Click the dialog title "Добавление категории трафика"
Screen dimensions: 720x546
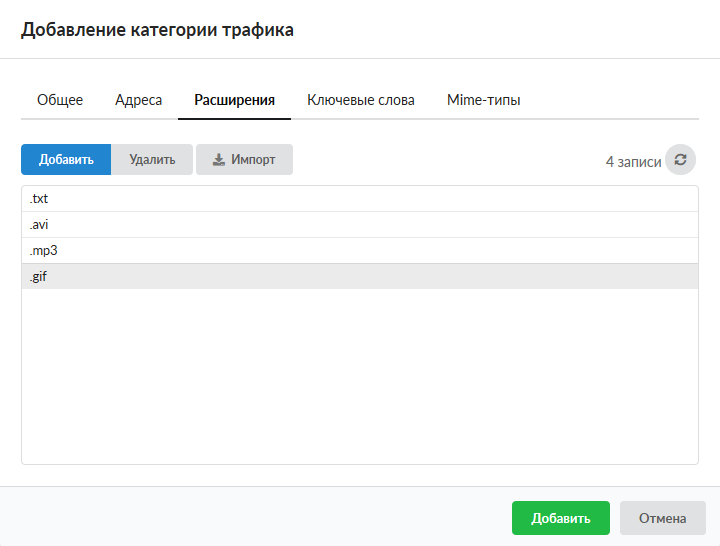click(158, 30)
